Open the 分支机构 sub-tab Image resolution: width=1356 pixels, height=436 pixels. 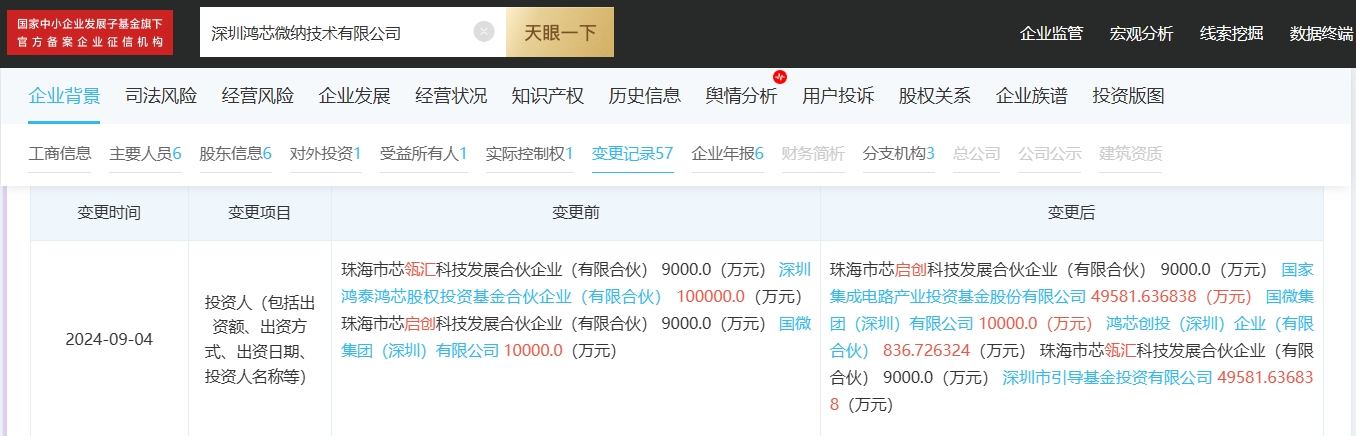898,153
